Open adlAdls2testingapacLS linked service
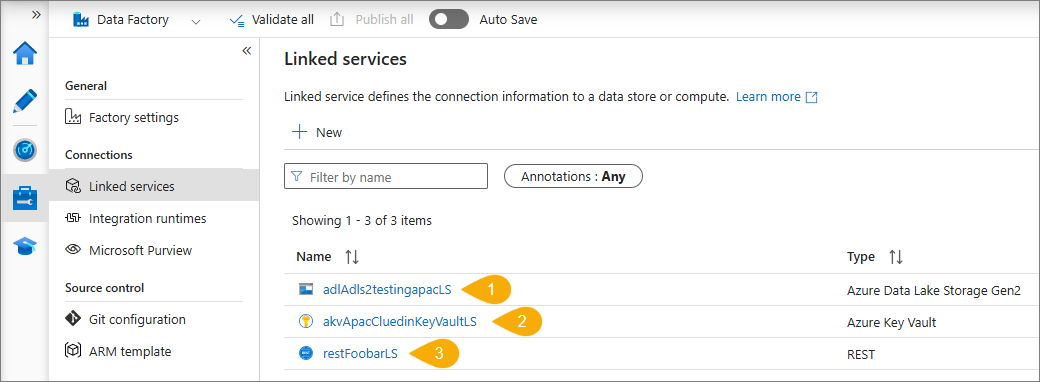 click(387, 290)
